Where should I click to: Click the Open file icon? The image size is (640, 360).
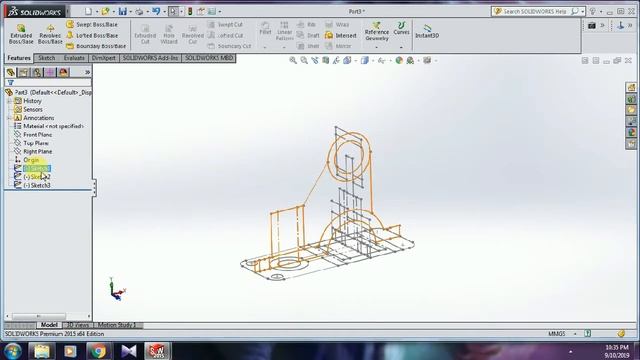click(106, 11)
